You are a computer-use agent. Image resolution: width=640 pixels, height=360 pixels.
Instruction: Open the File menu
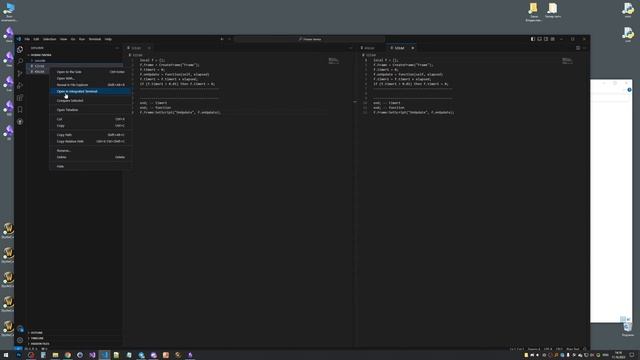(27, 39)
